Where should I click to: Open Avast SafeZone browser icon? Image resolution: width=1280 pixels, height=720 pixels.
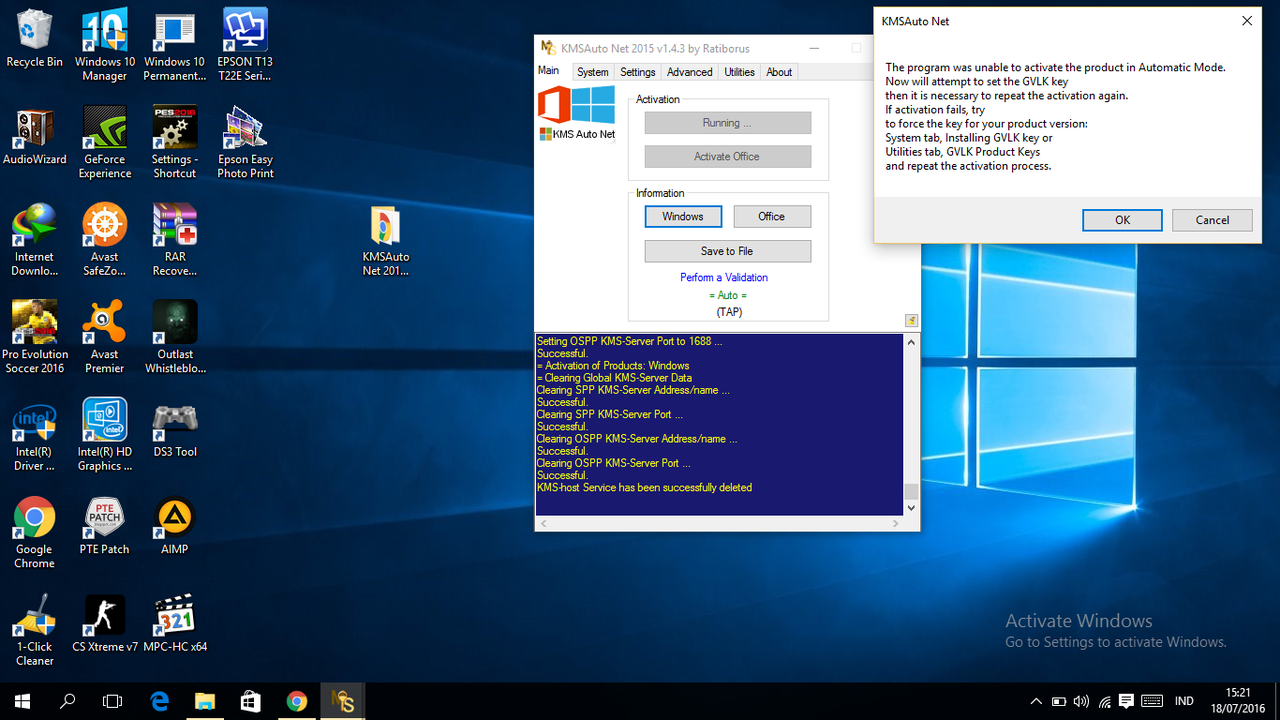pos(104,240)
